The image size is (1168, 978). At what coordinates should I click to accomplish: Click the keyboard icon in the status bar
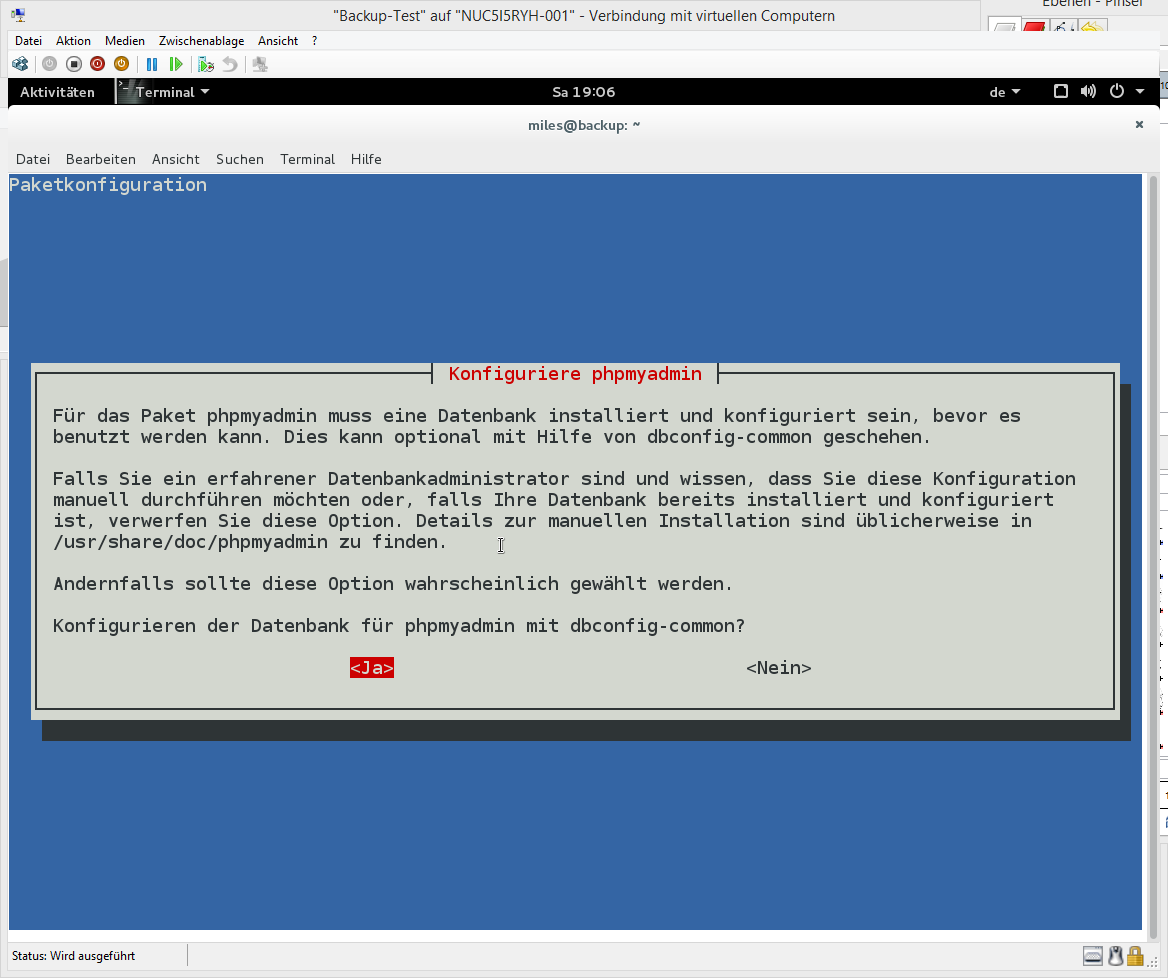[x=1093, y=956]
